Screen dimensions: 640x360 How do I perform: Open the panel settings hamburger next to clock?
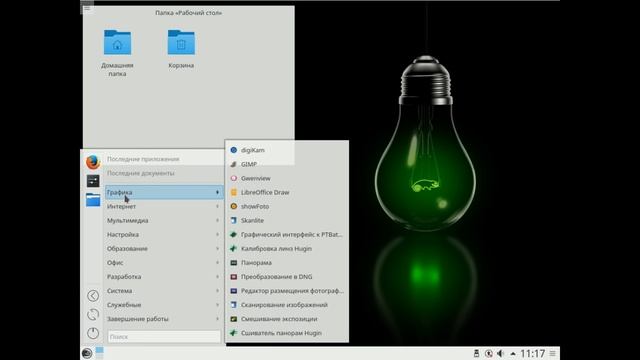click(552, 353)
